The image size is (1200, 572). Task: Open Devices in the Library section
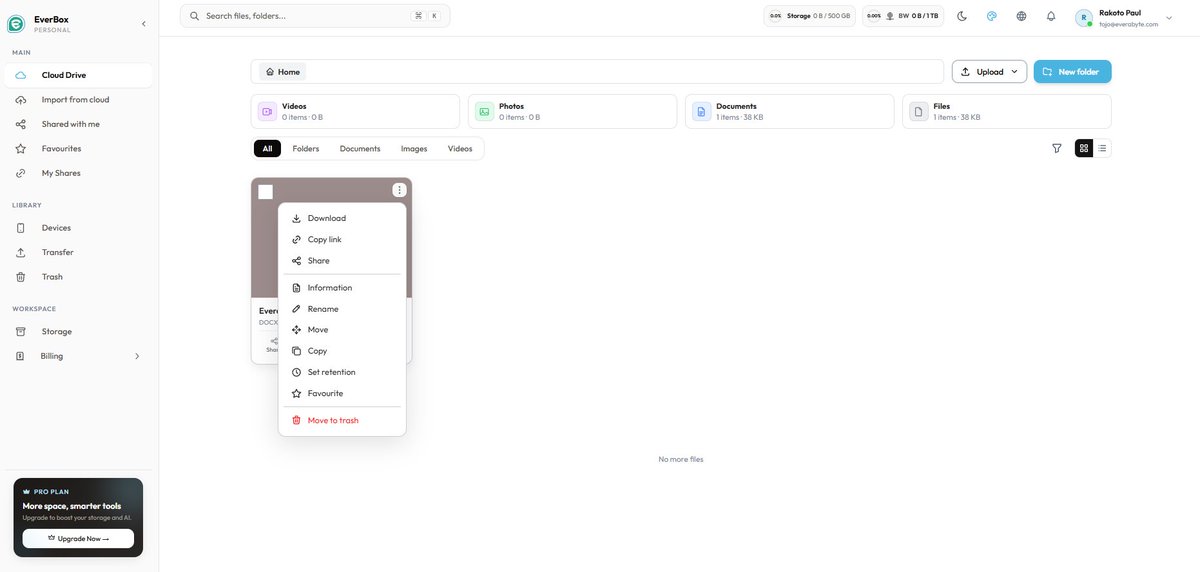(x=78, y=228)
